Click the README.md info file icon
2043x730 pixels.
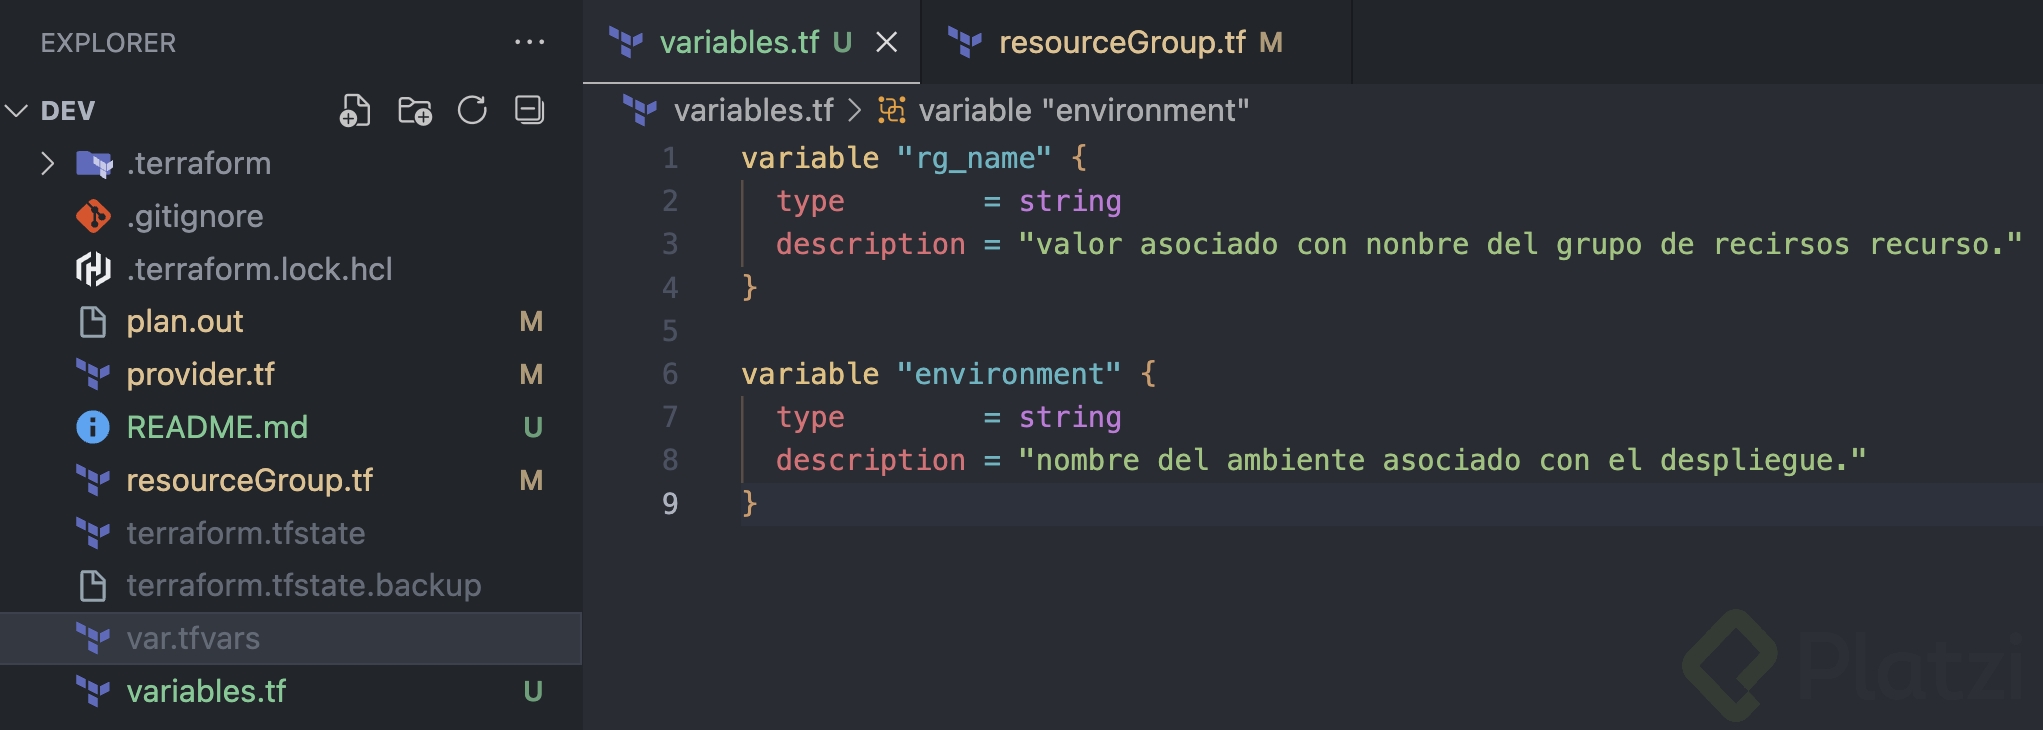[93, 428]
